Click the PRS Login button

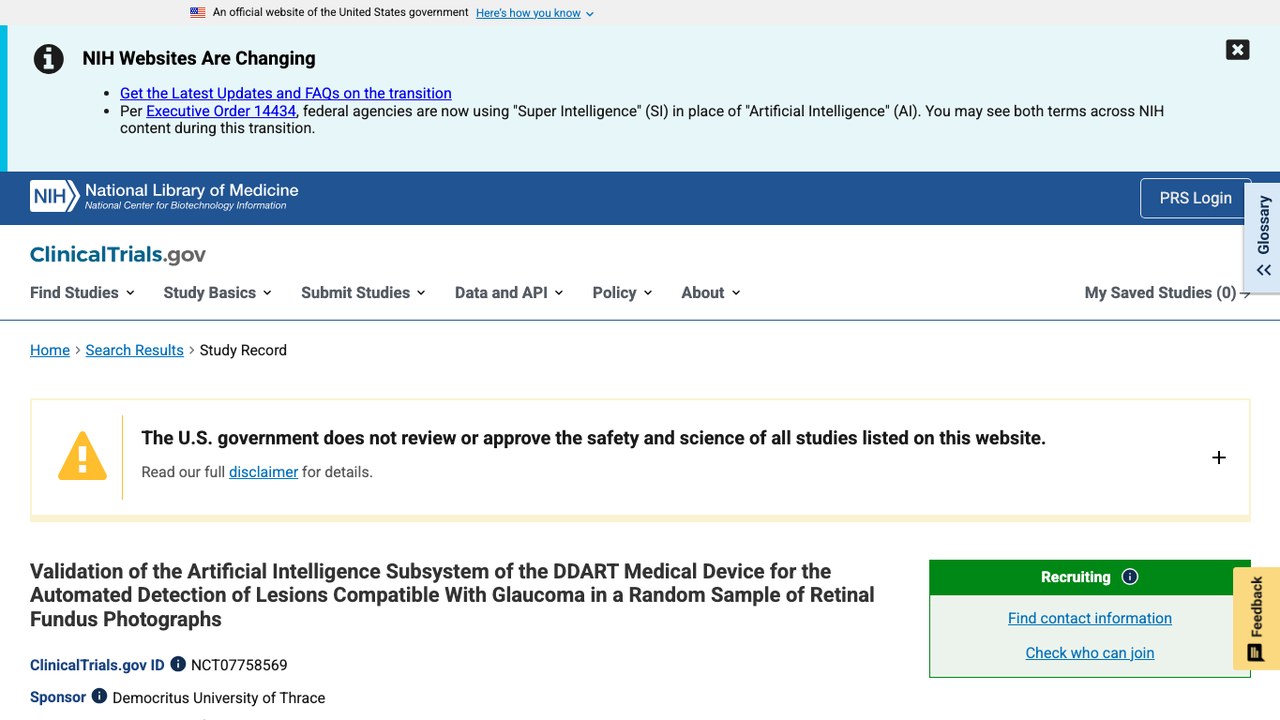point(1195,198)
